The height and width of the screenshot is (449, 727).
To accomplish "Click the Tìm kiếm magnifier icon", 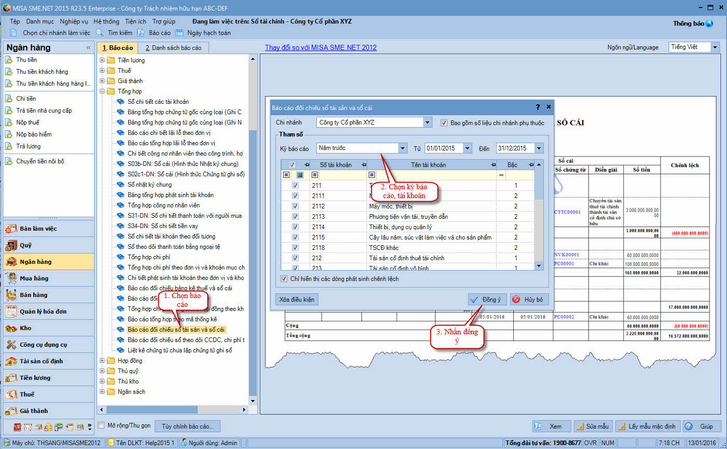I will [x=100, y=33].
